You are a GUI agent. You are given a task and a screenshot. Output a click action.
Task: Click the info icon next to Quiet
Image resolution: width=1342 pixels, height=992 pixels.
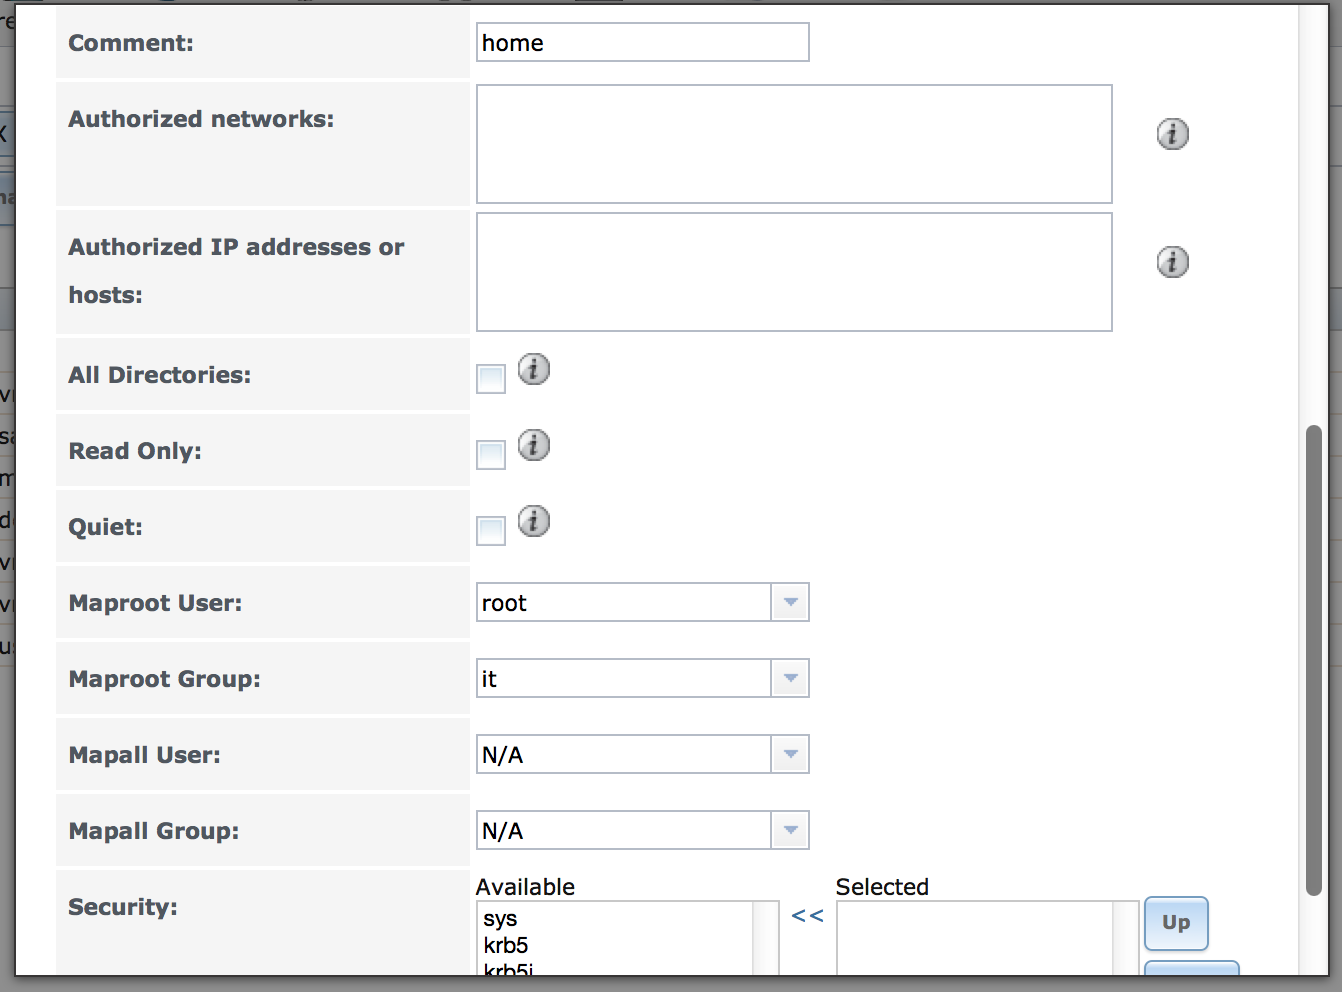pyautogui.click(x=533, y=521)
